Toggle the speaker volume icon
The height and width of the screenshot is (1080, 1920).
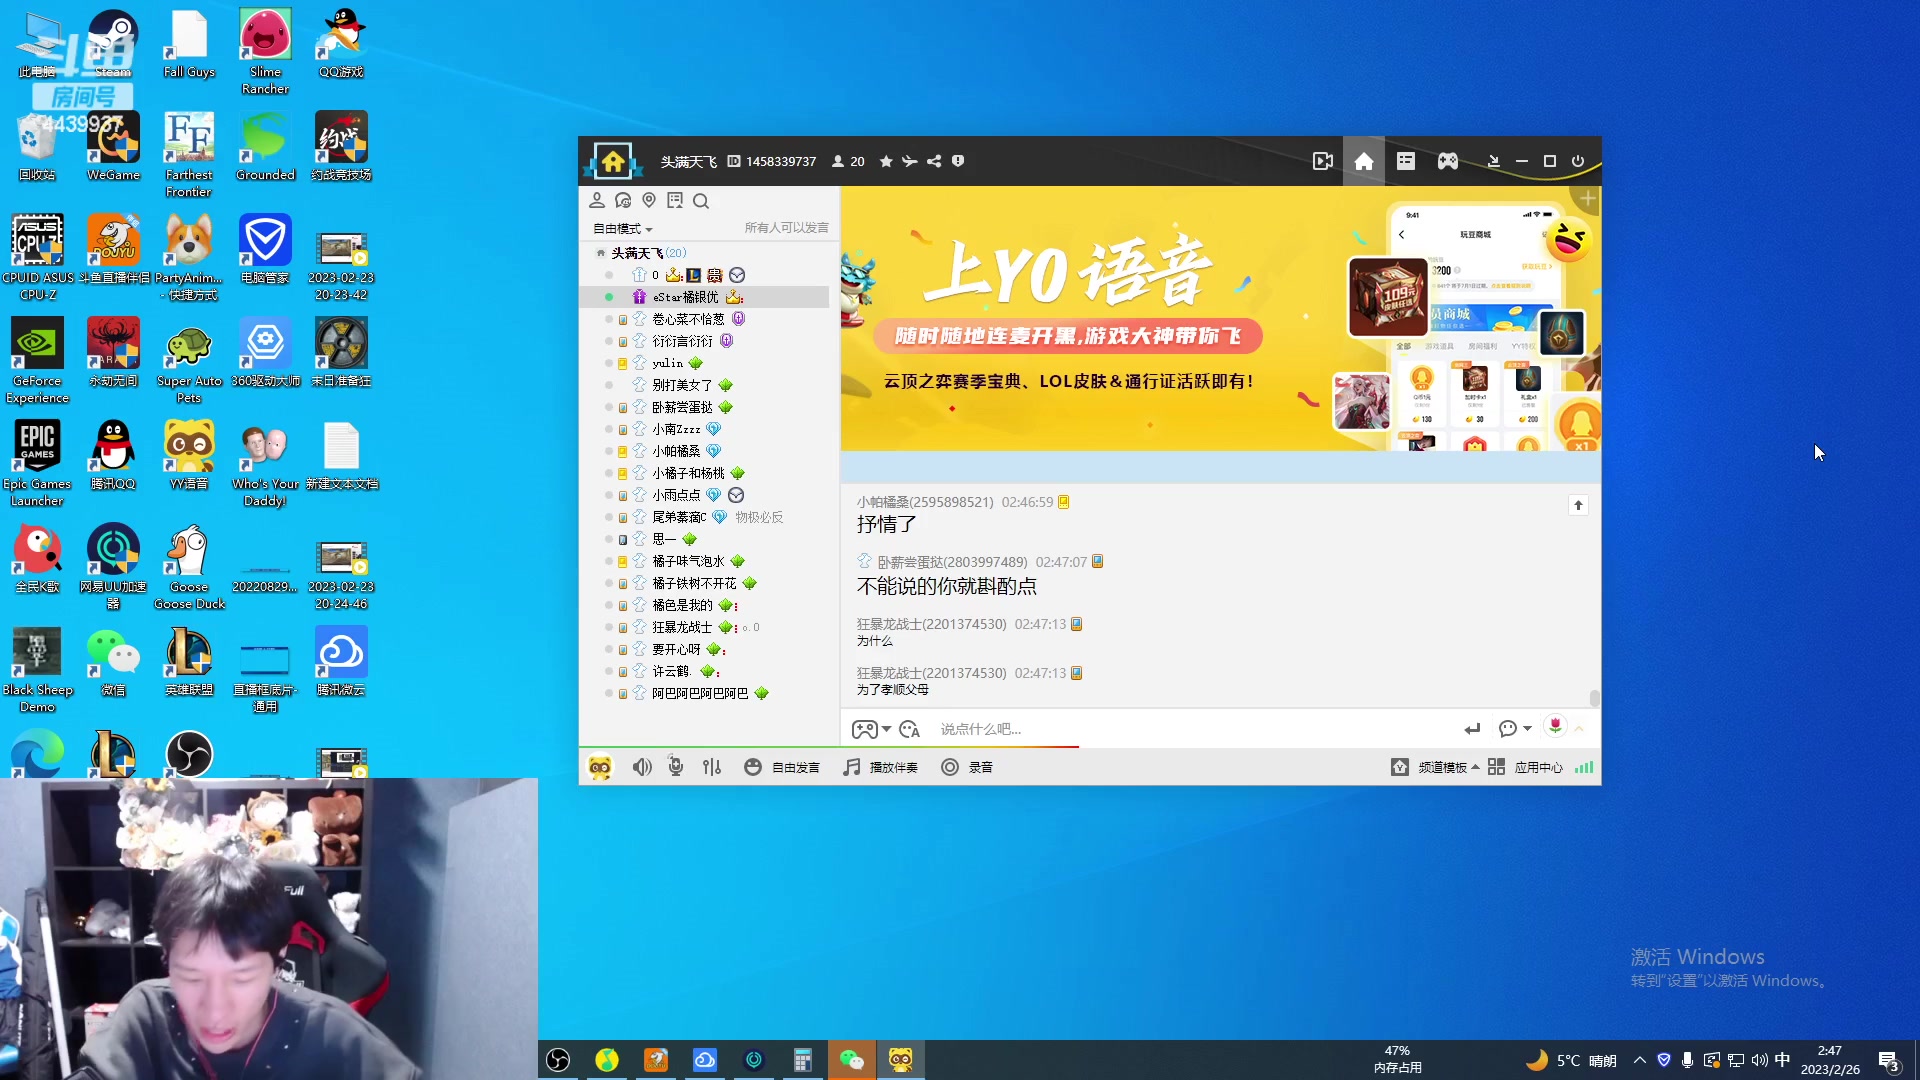642,767
